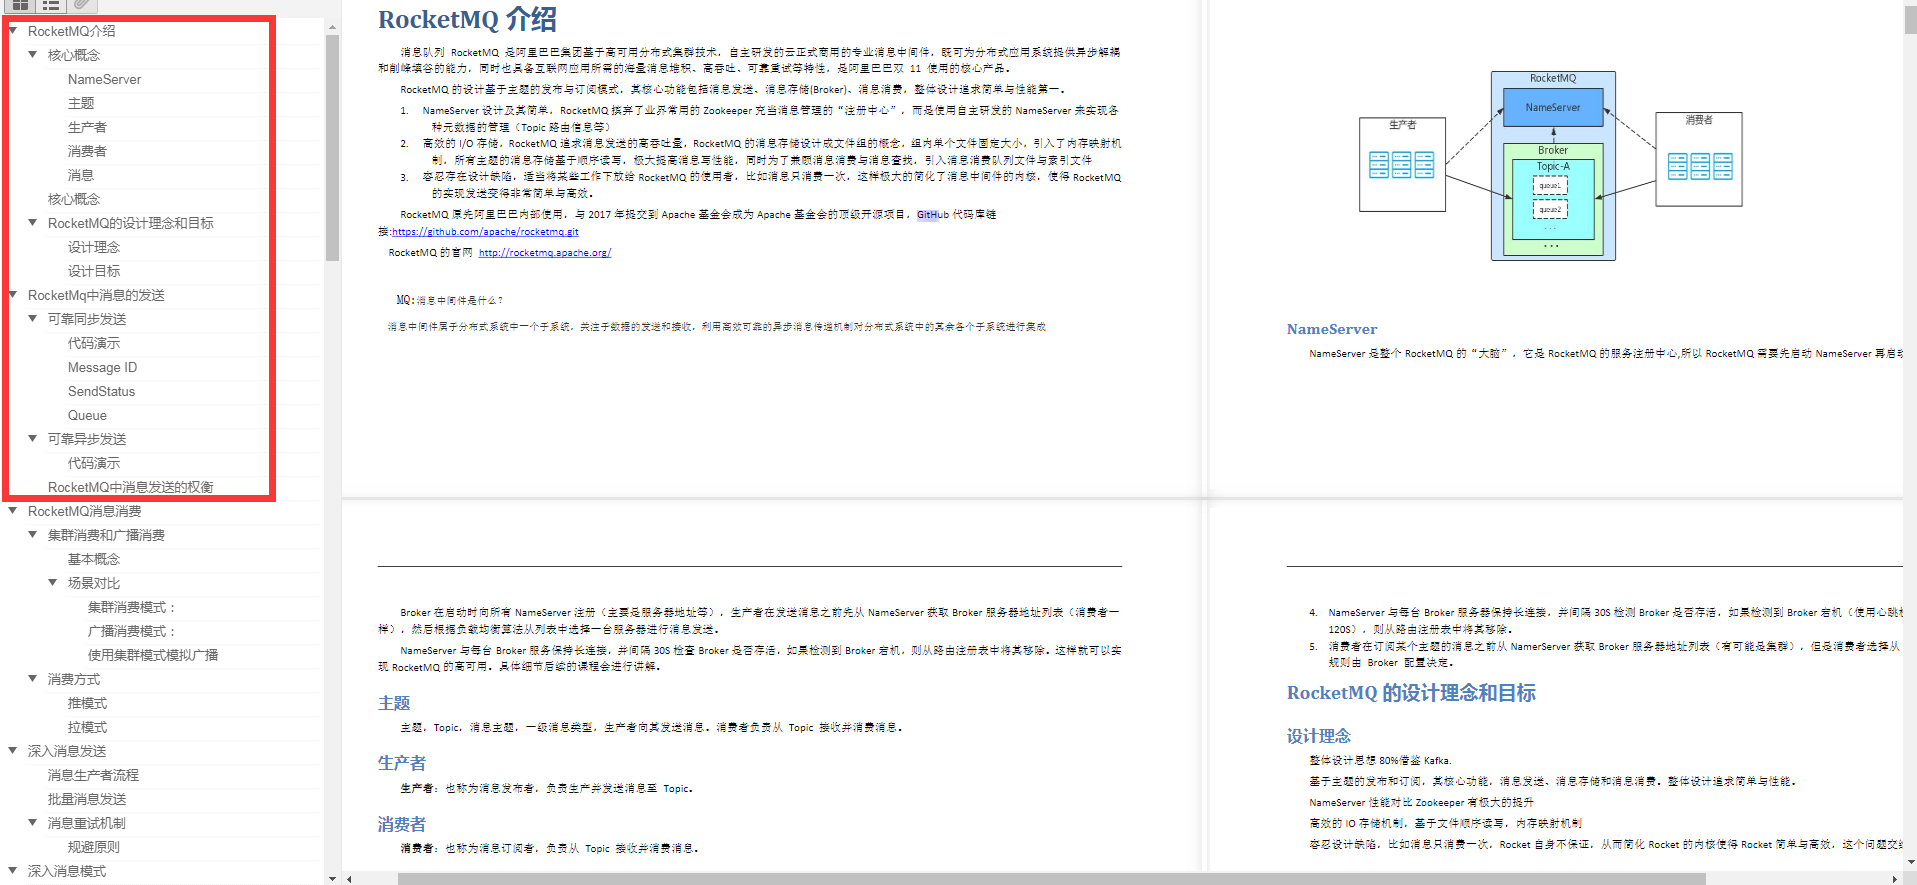Jump to NameServer in the outline

(104, 79)
